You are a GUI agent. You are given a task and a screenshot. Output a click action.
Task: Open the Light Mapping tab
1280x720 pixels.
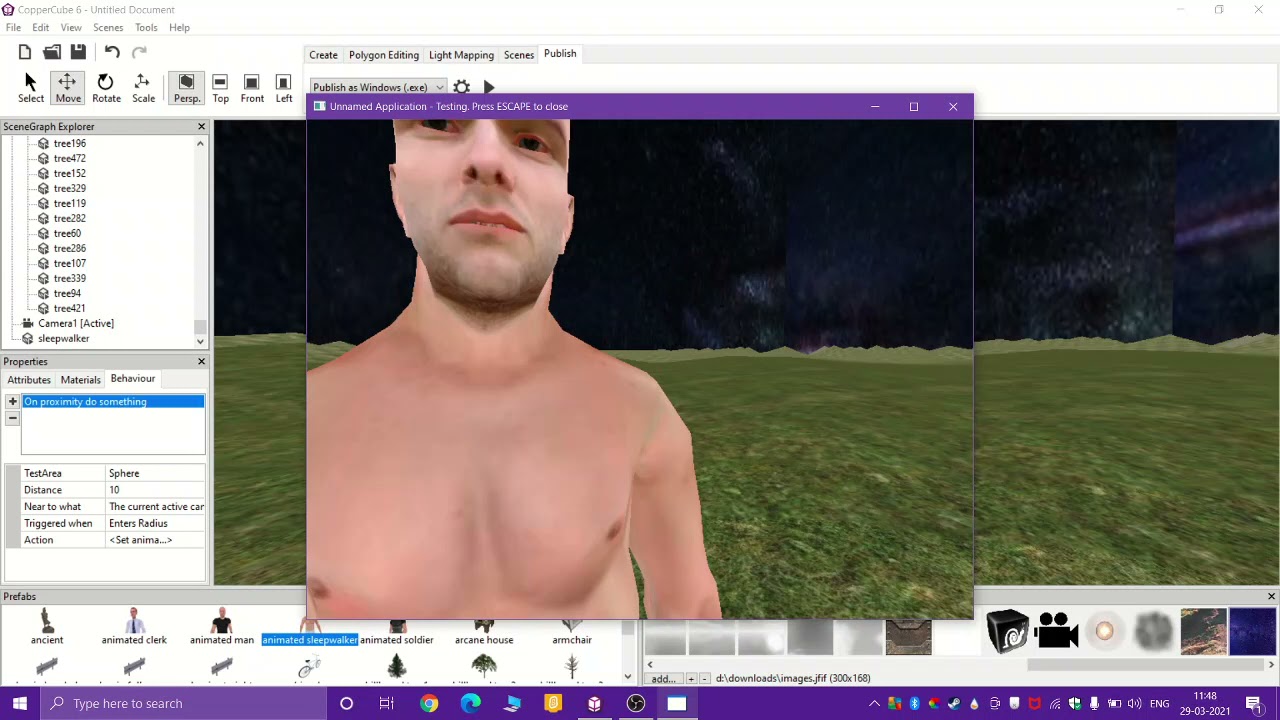[461, 55]
